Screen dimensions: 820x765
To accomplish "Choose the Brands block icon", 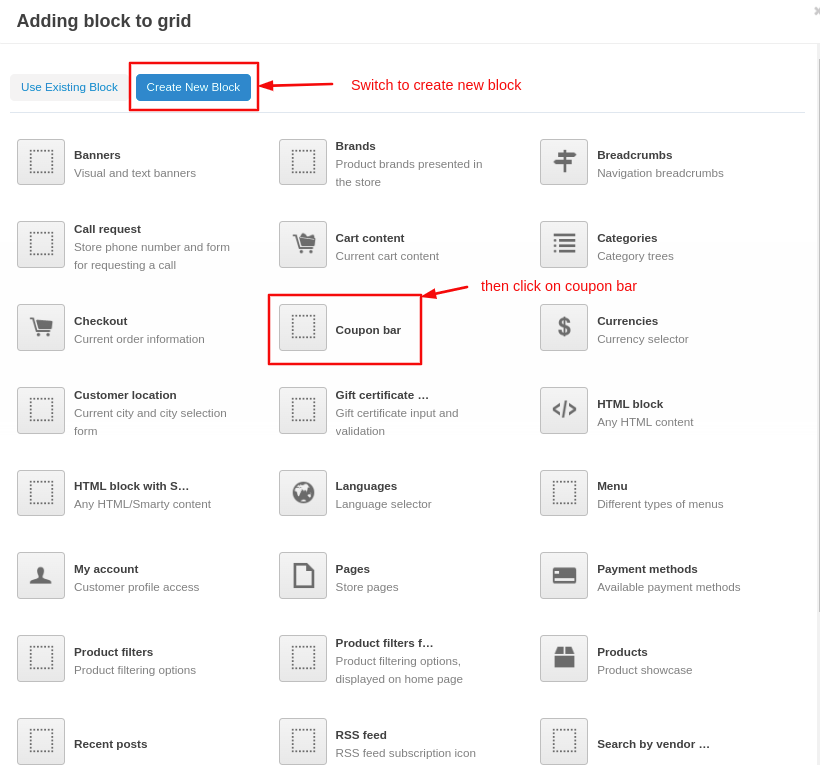I will pyautogui.click(x=303, y=162).
